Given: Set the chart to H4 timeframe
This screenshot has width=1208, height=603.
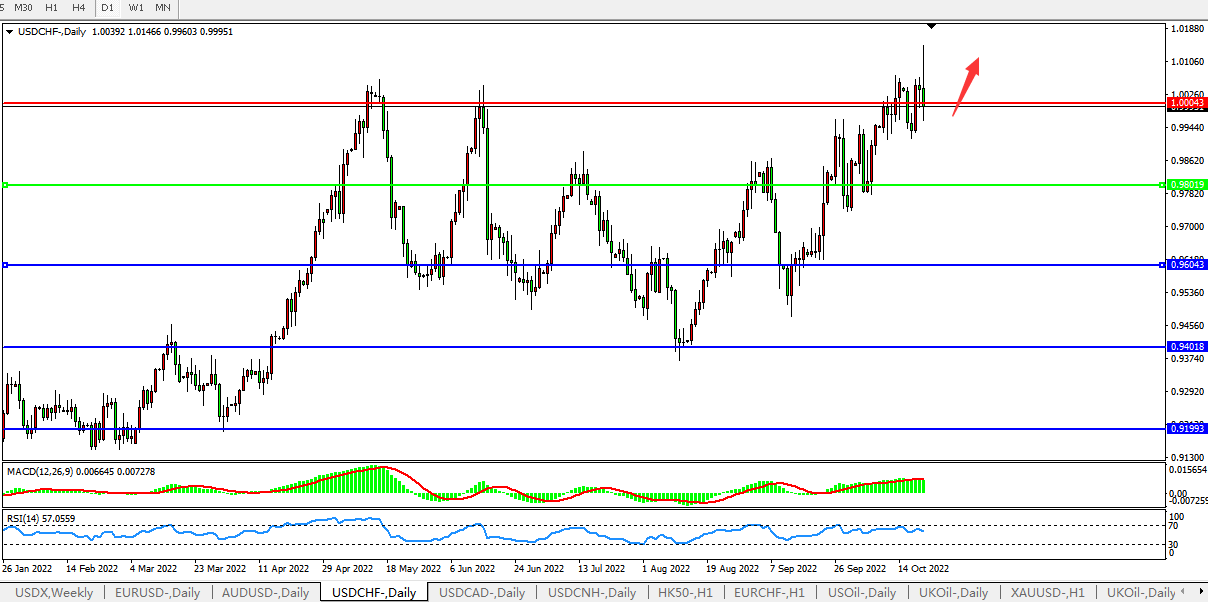Looking at the screenshot, I should pos(79,7).
